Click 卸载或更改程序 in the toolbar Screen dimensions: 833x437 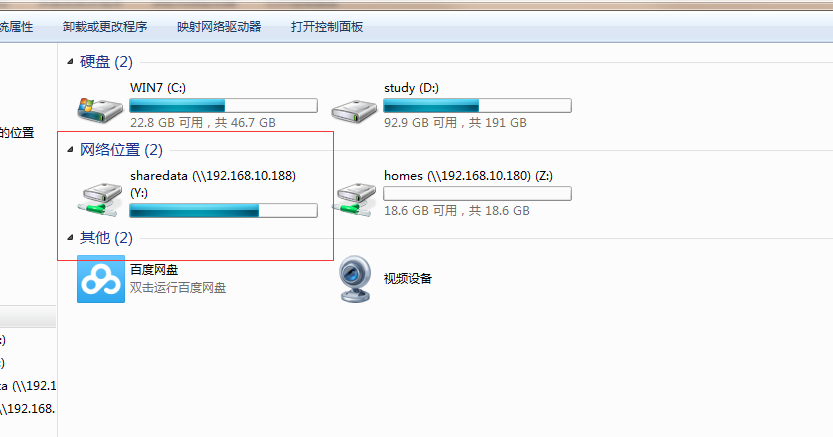point(105,27)
